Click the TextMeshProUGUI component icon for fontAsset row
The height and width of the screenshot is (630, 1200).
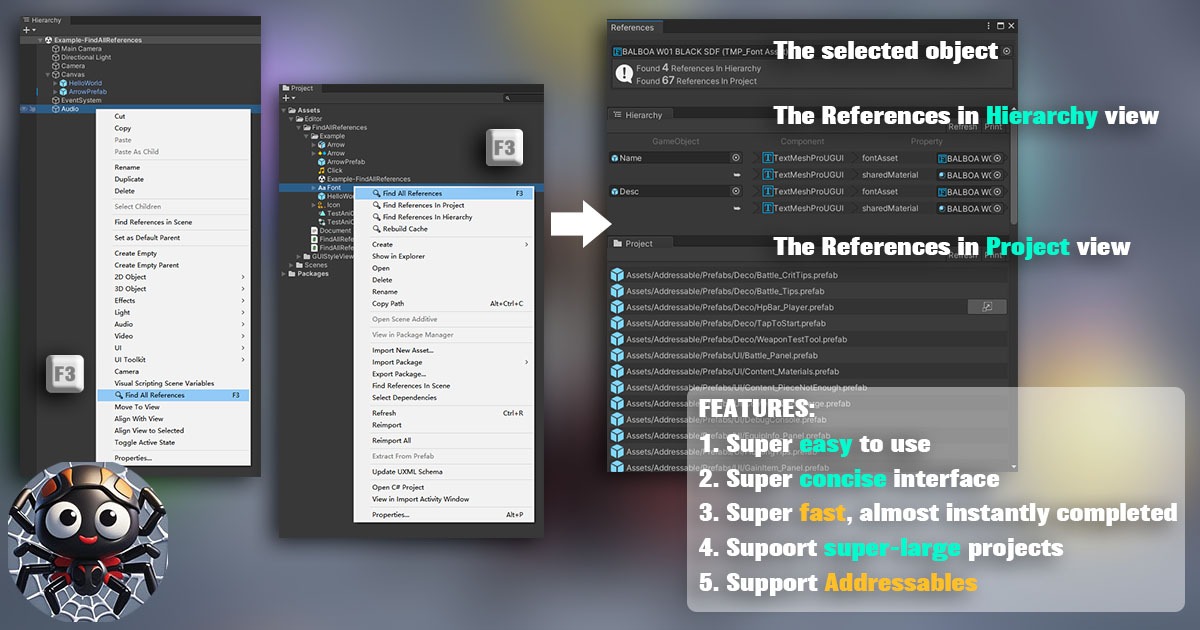(768, 158)
